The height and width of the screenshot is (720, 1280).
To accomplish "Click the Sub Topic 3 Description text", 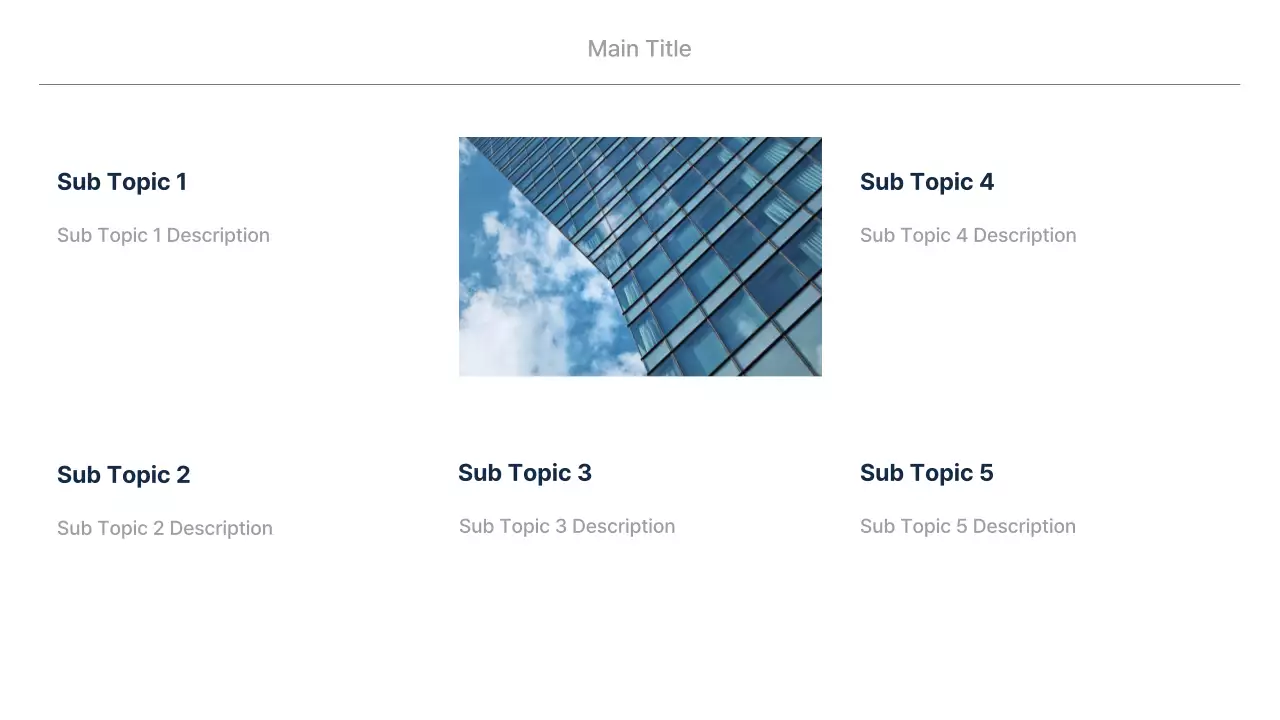I will (567, 526).
